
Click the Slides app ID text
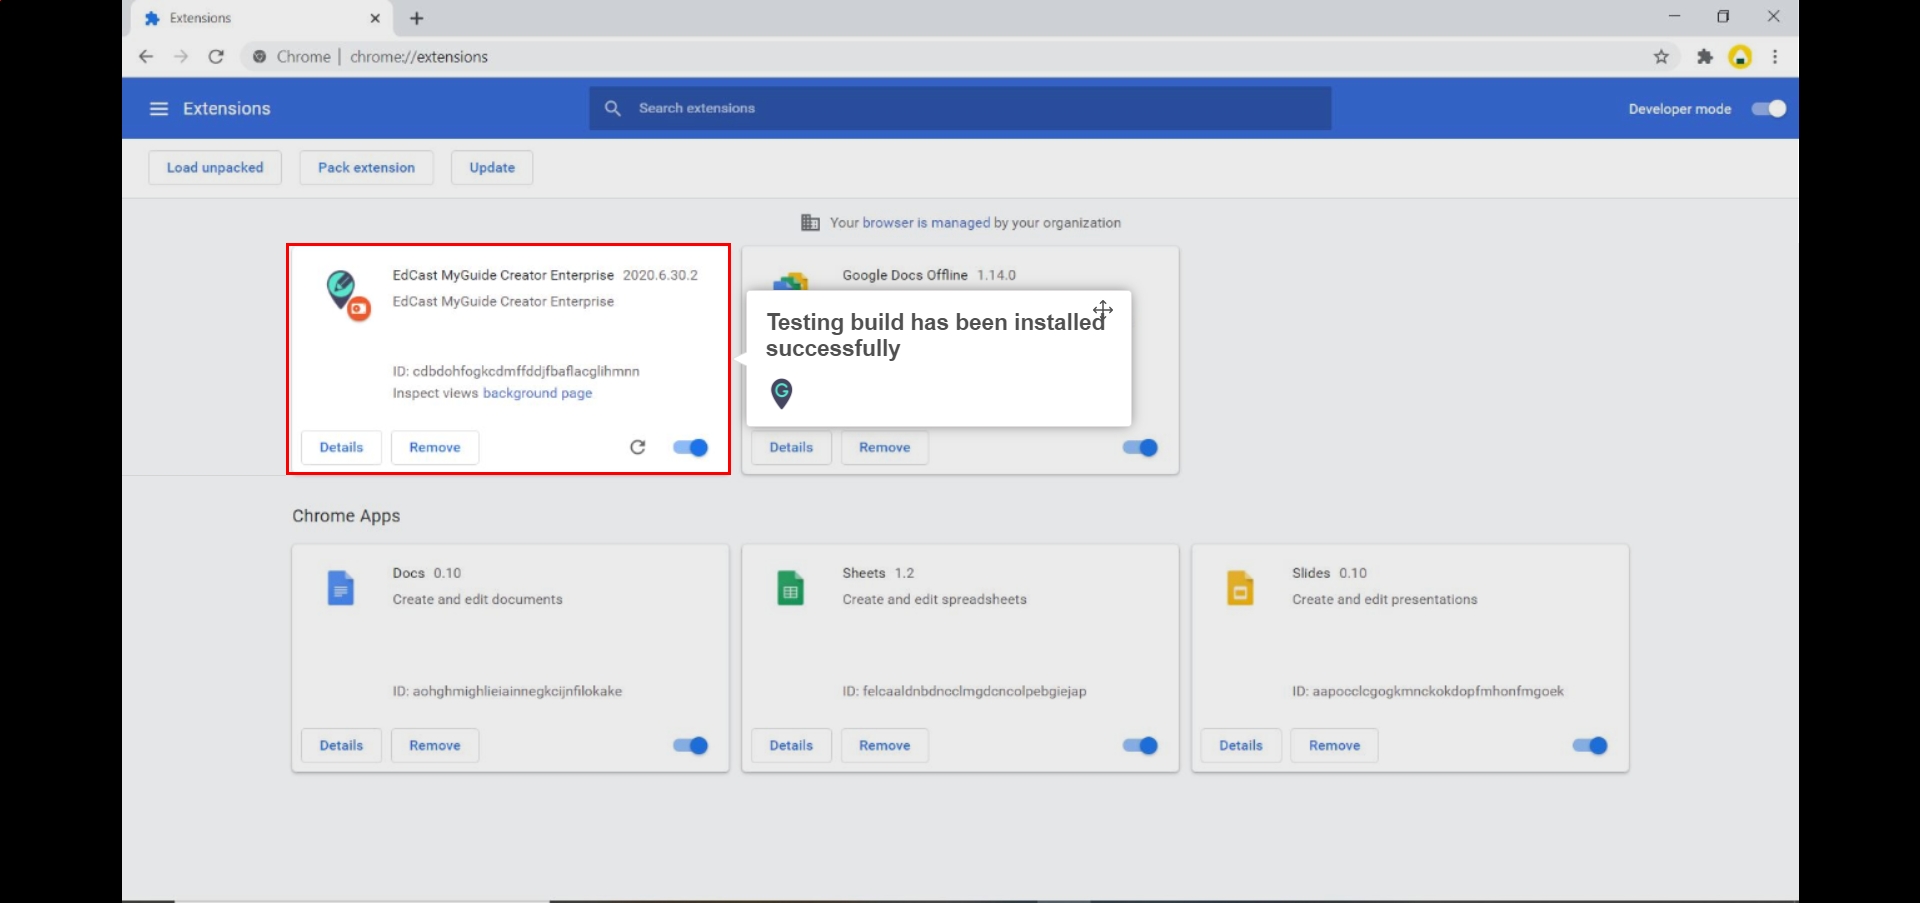coord(1428,691)
